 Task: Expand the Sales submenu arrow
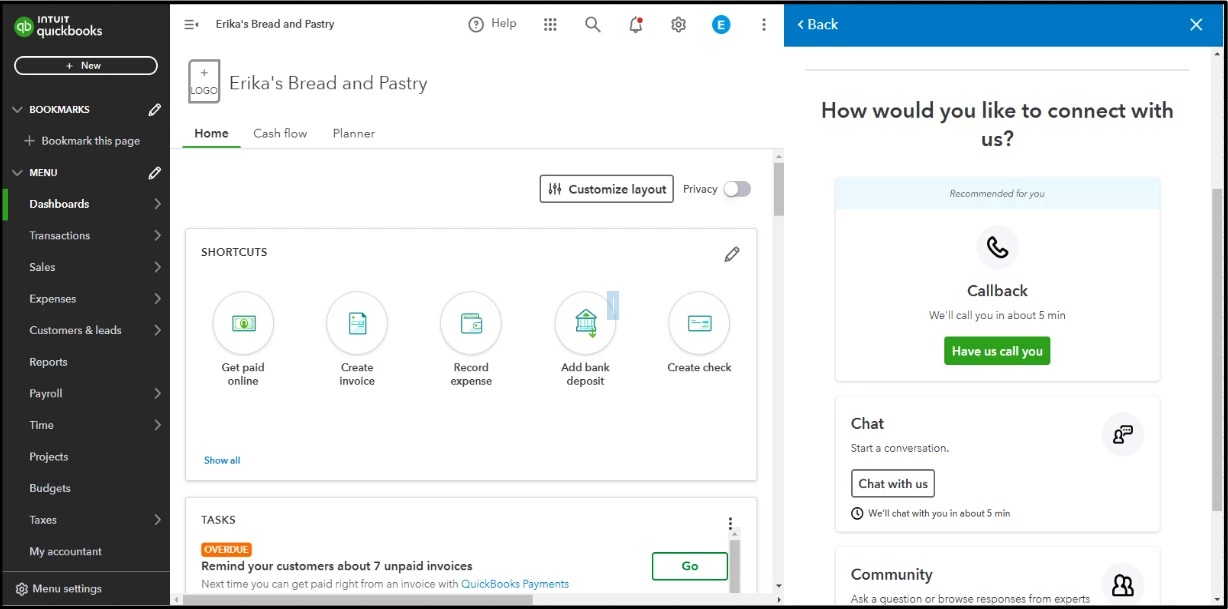[x=157, y=267]
